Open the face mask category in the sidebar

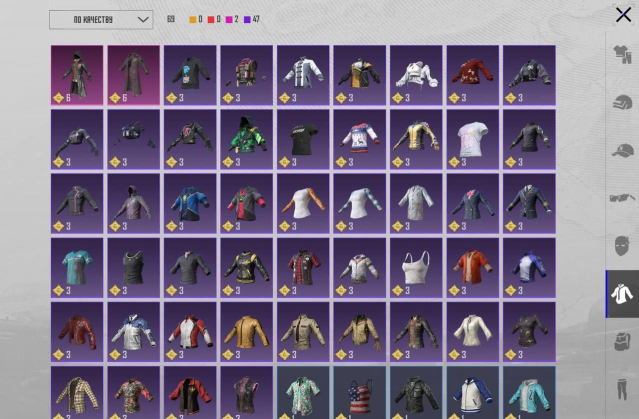coord(622,246)
